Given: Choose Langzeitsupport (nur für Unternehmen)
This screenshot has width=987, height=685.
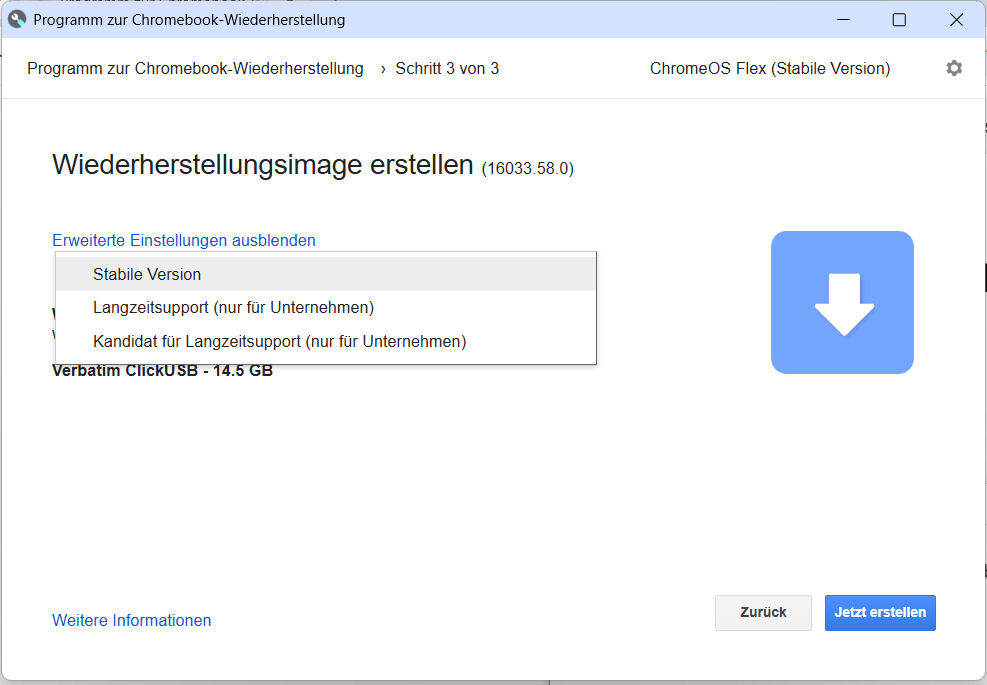Looking at the screenshot, I should [233, 307].
